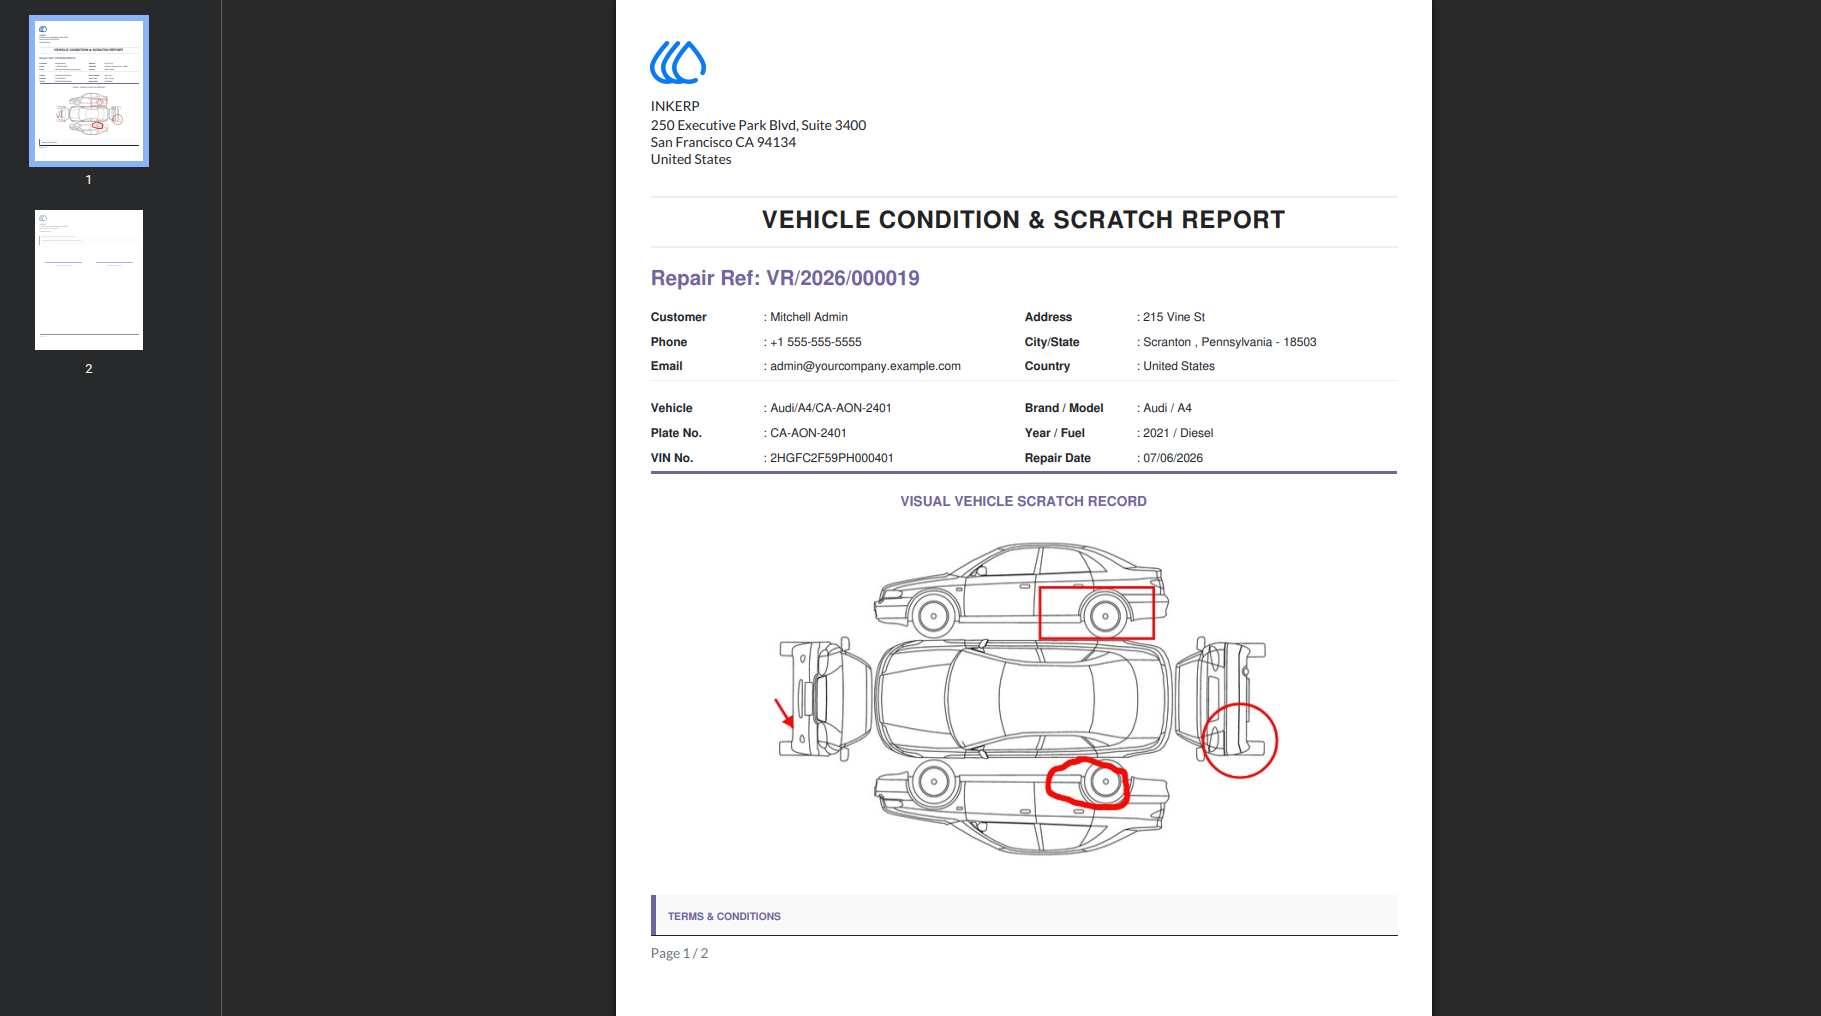Screen dimensions: 1821x1016
Task: Select email admin@yourcompany.example.com
Action: point(865,366)
